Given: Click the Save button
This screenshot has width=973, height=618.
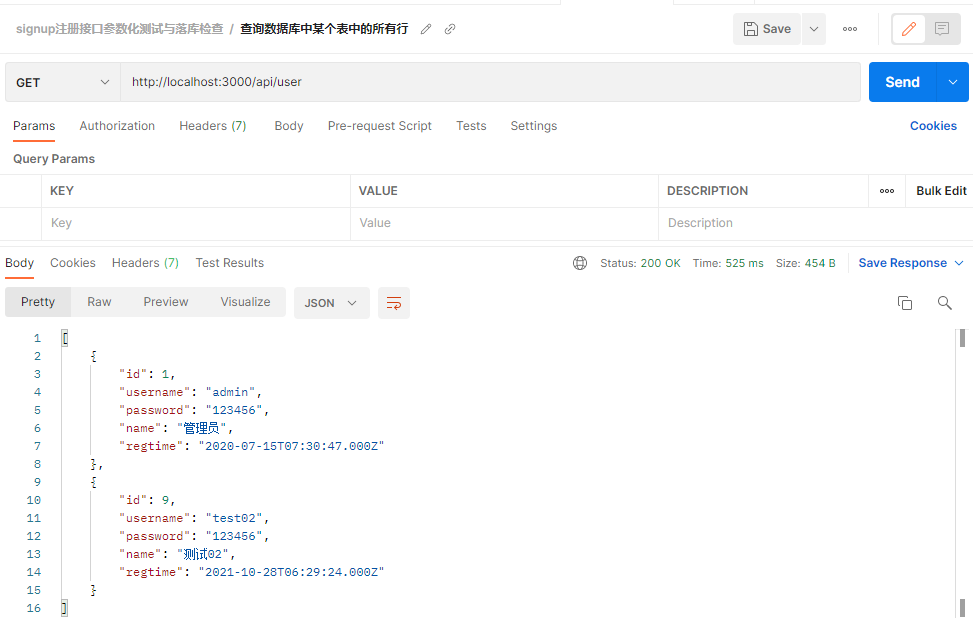Looking at the screenshot, I should coord(767,29).
